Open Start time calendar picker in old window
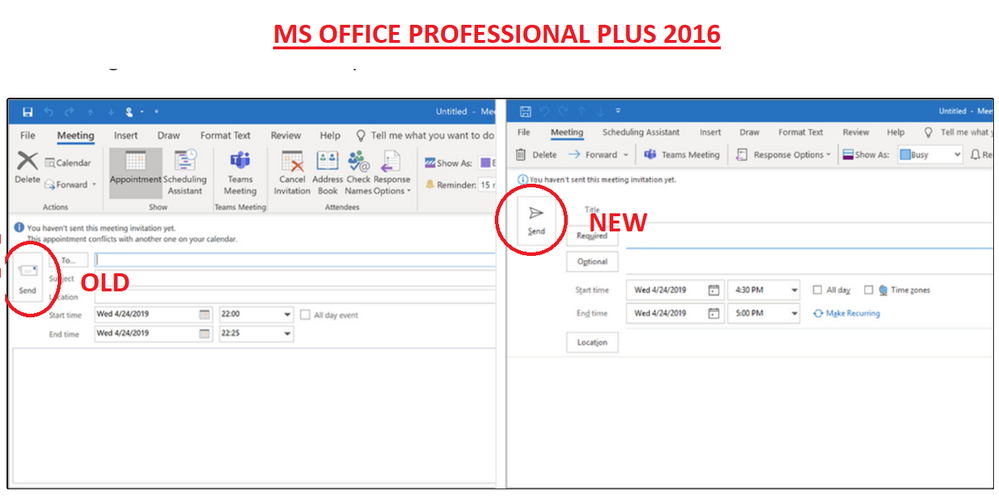999x496 pixels. [x=204, y=315]
